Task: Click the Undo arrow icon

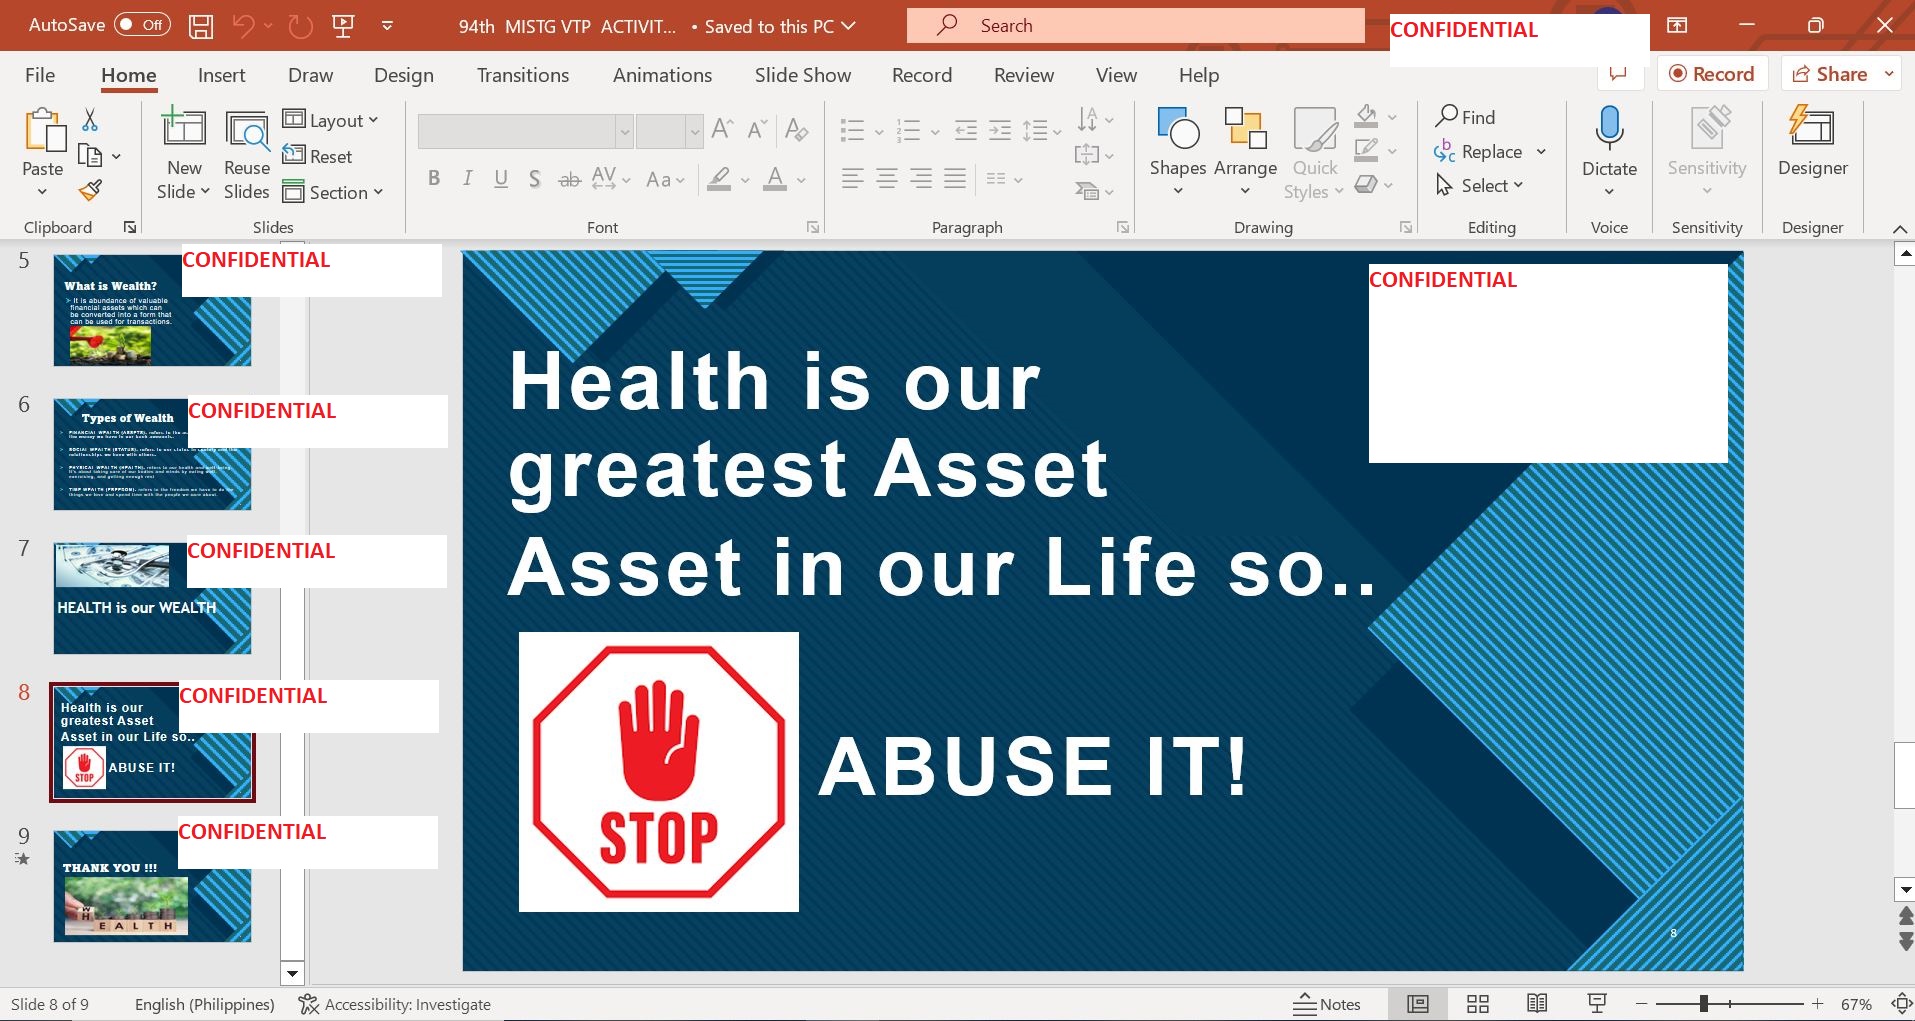Action: pyautogui.click(x=243, y=26)
